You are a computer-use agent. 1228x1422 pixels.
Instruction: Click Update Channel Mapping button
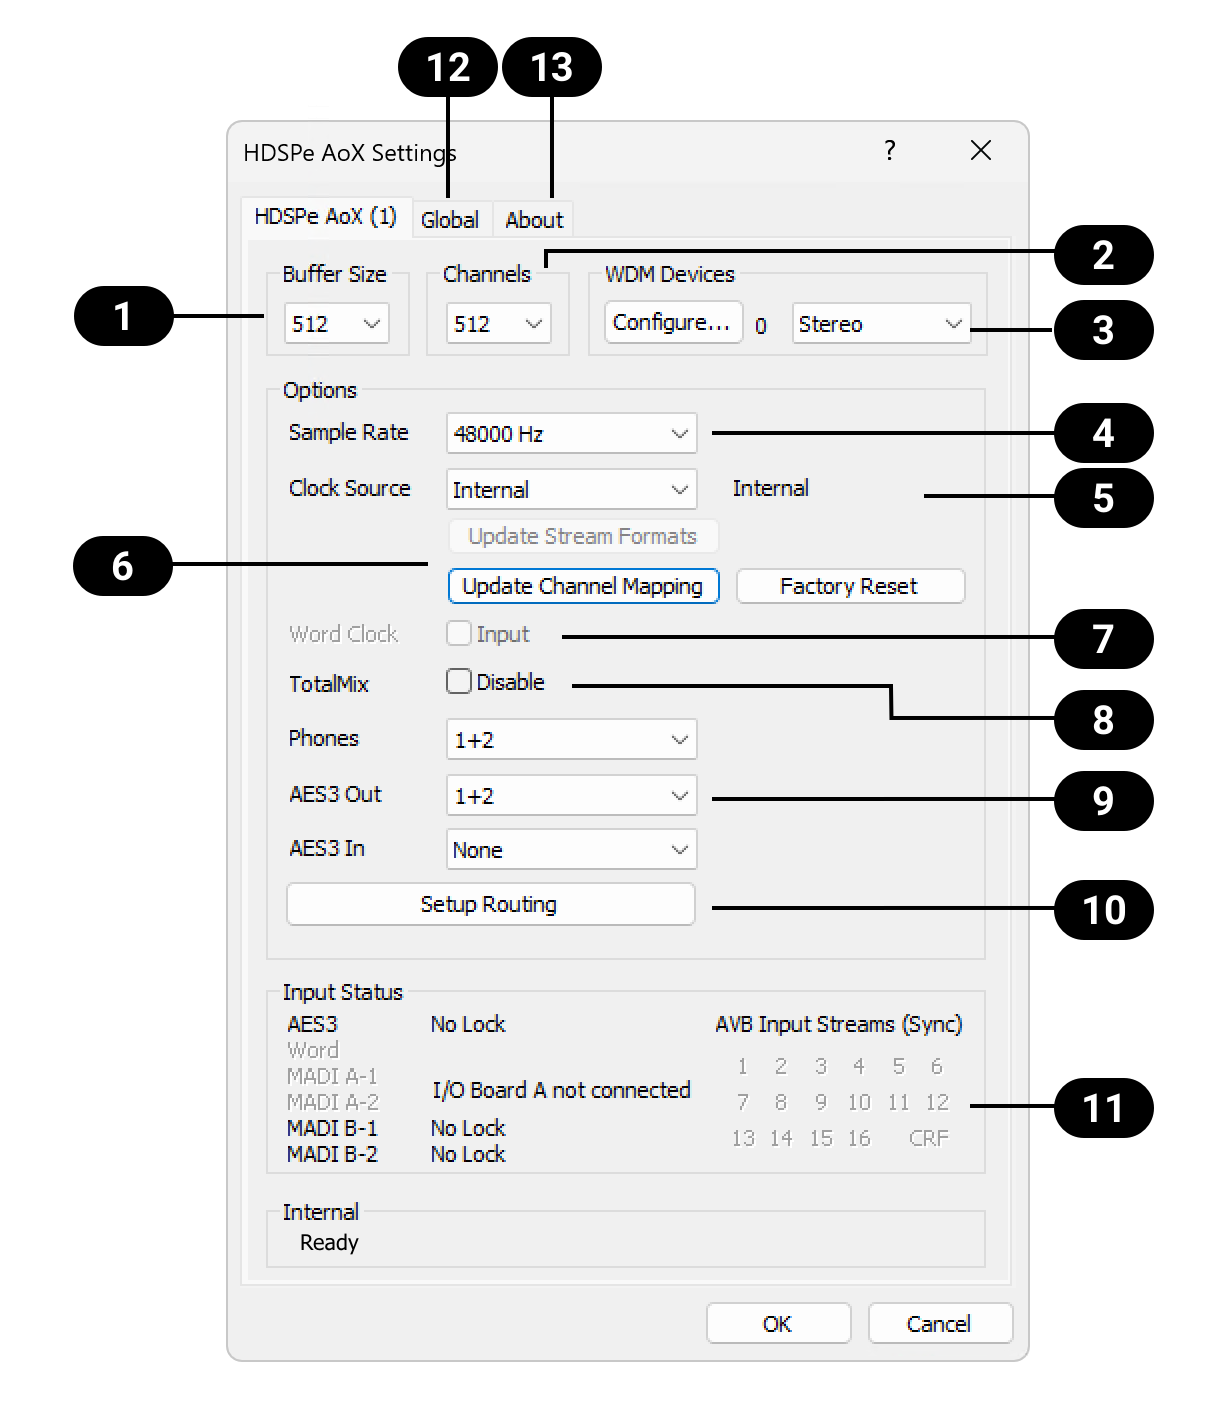(583, 586)
